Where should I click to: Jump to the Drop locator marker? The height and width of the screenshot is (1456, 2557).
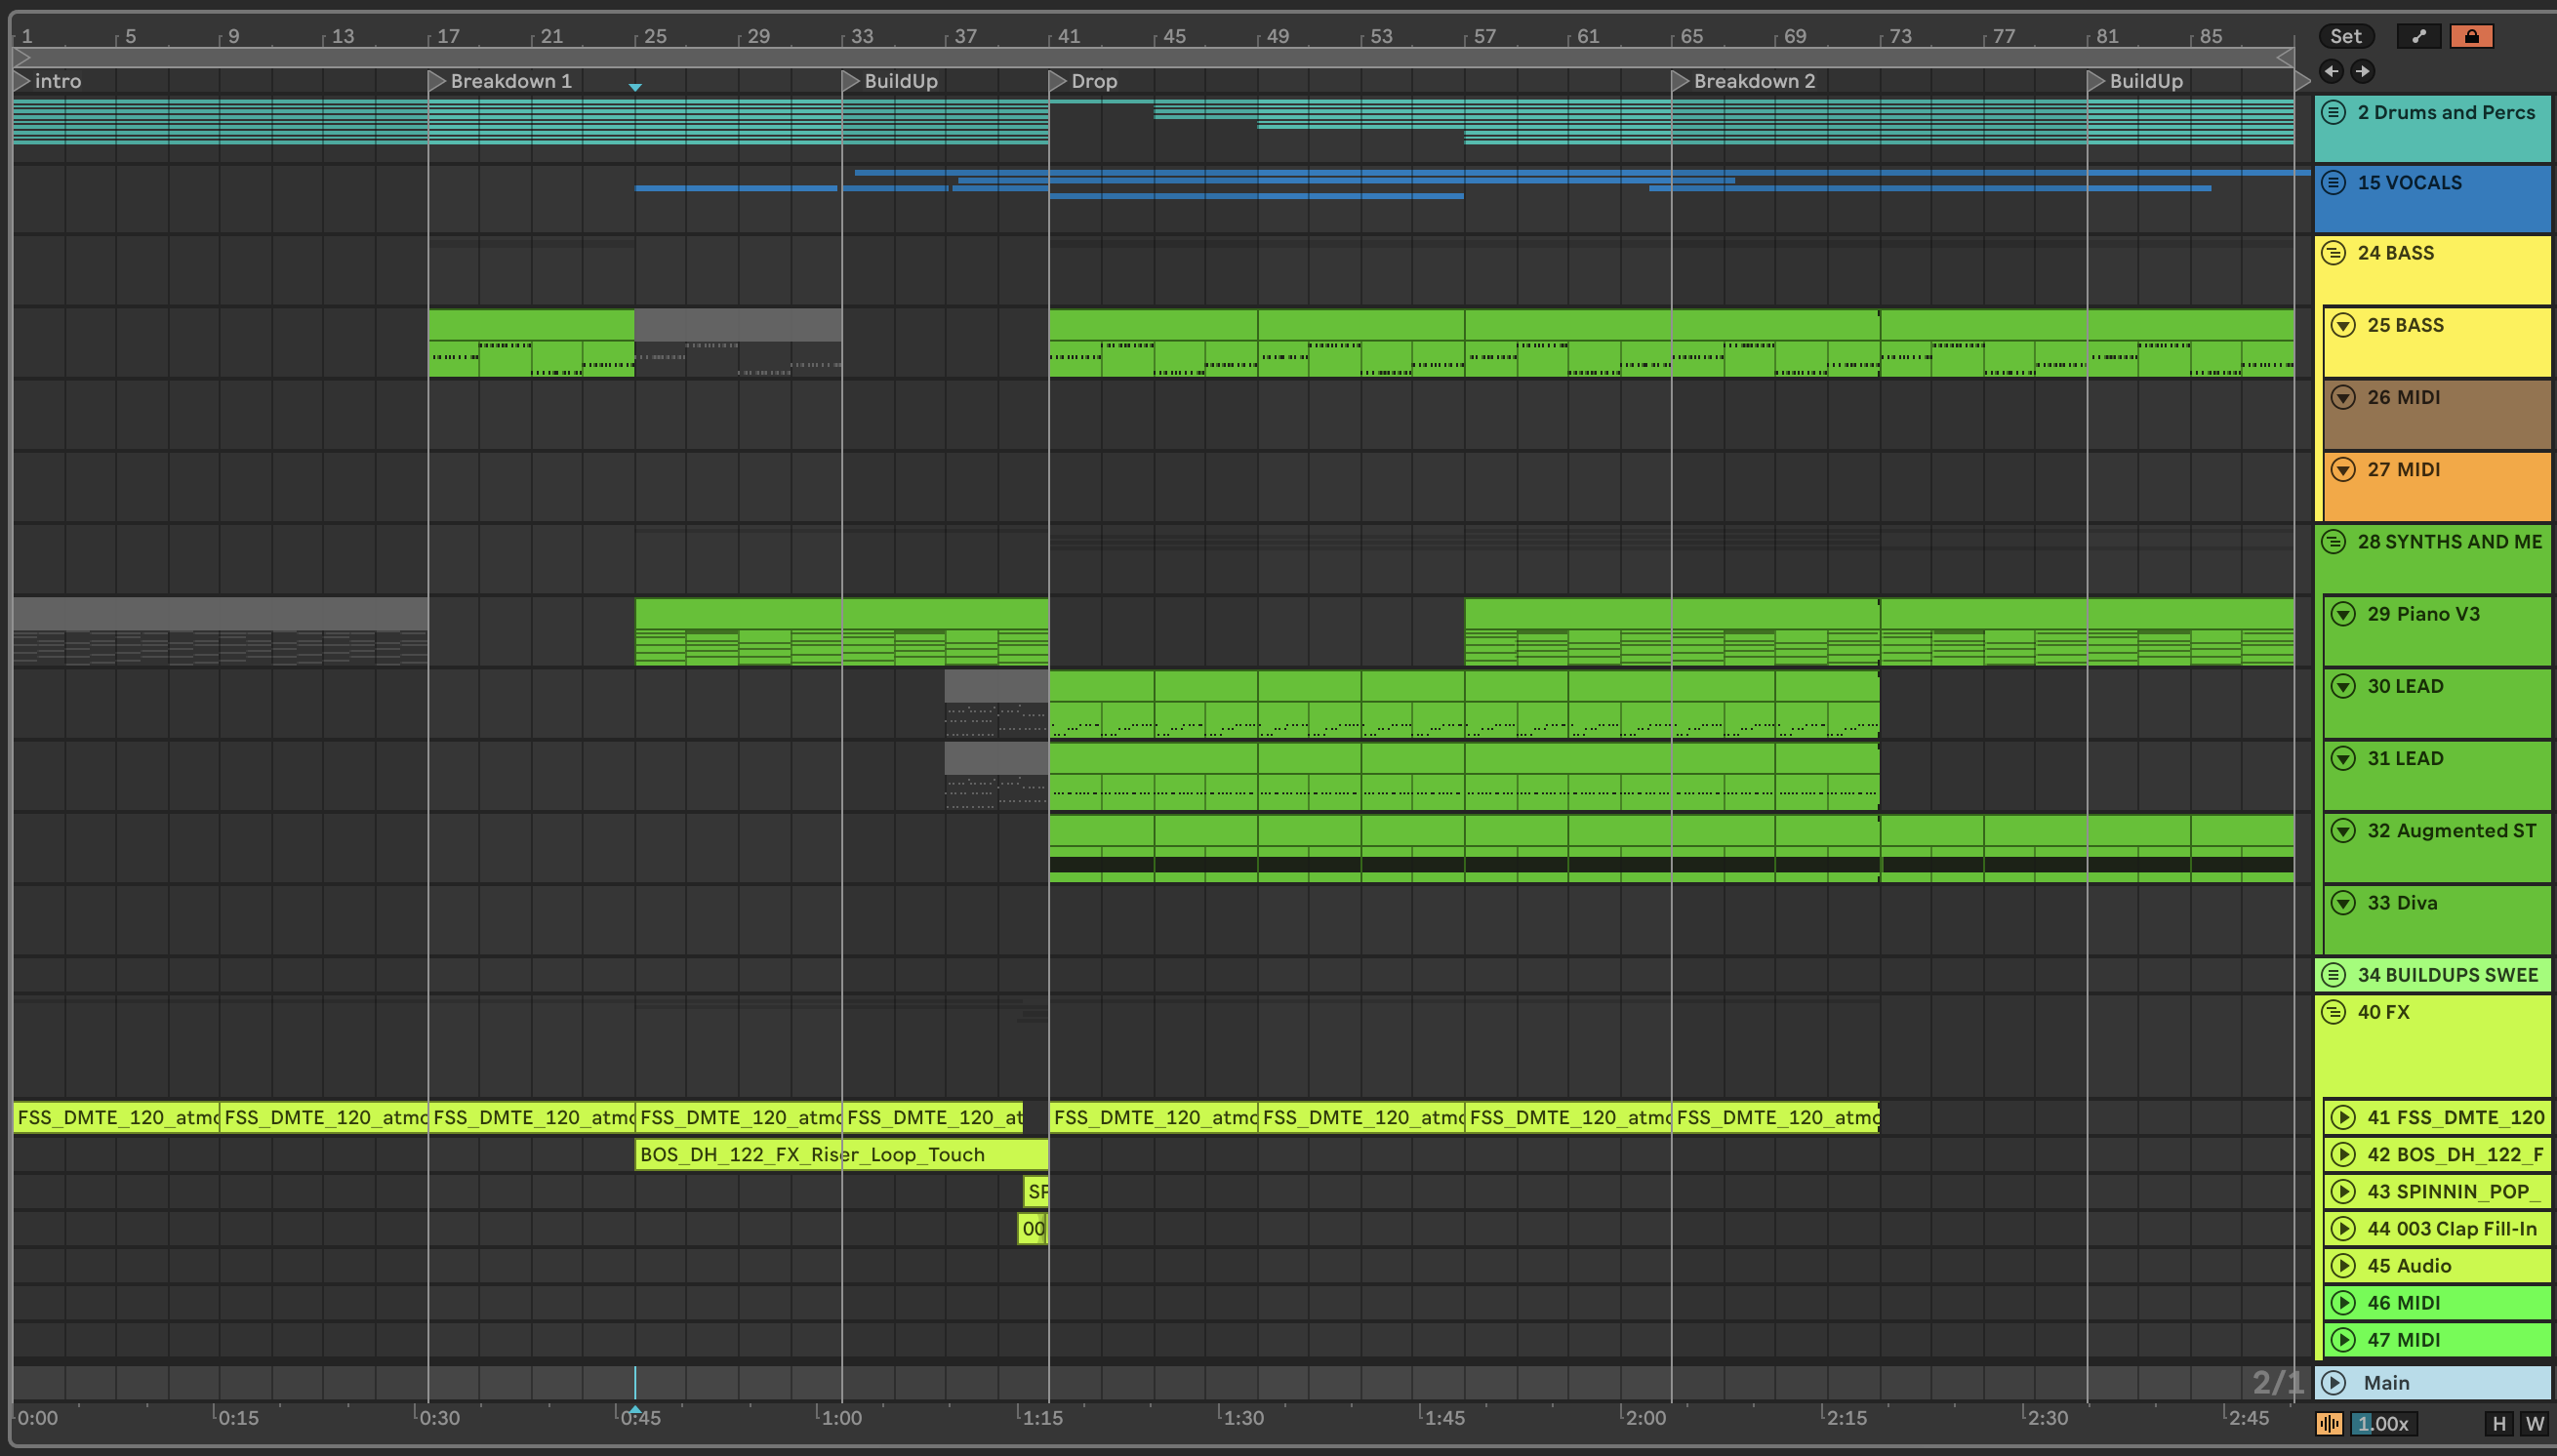click(x=1058, y=81)
